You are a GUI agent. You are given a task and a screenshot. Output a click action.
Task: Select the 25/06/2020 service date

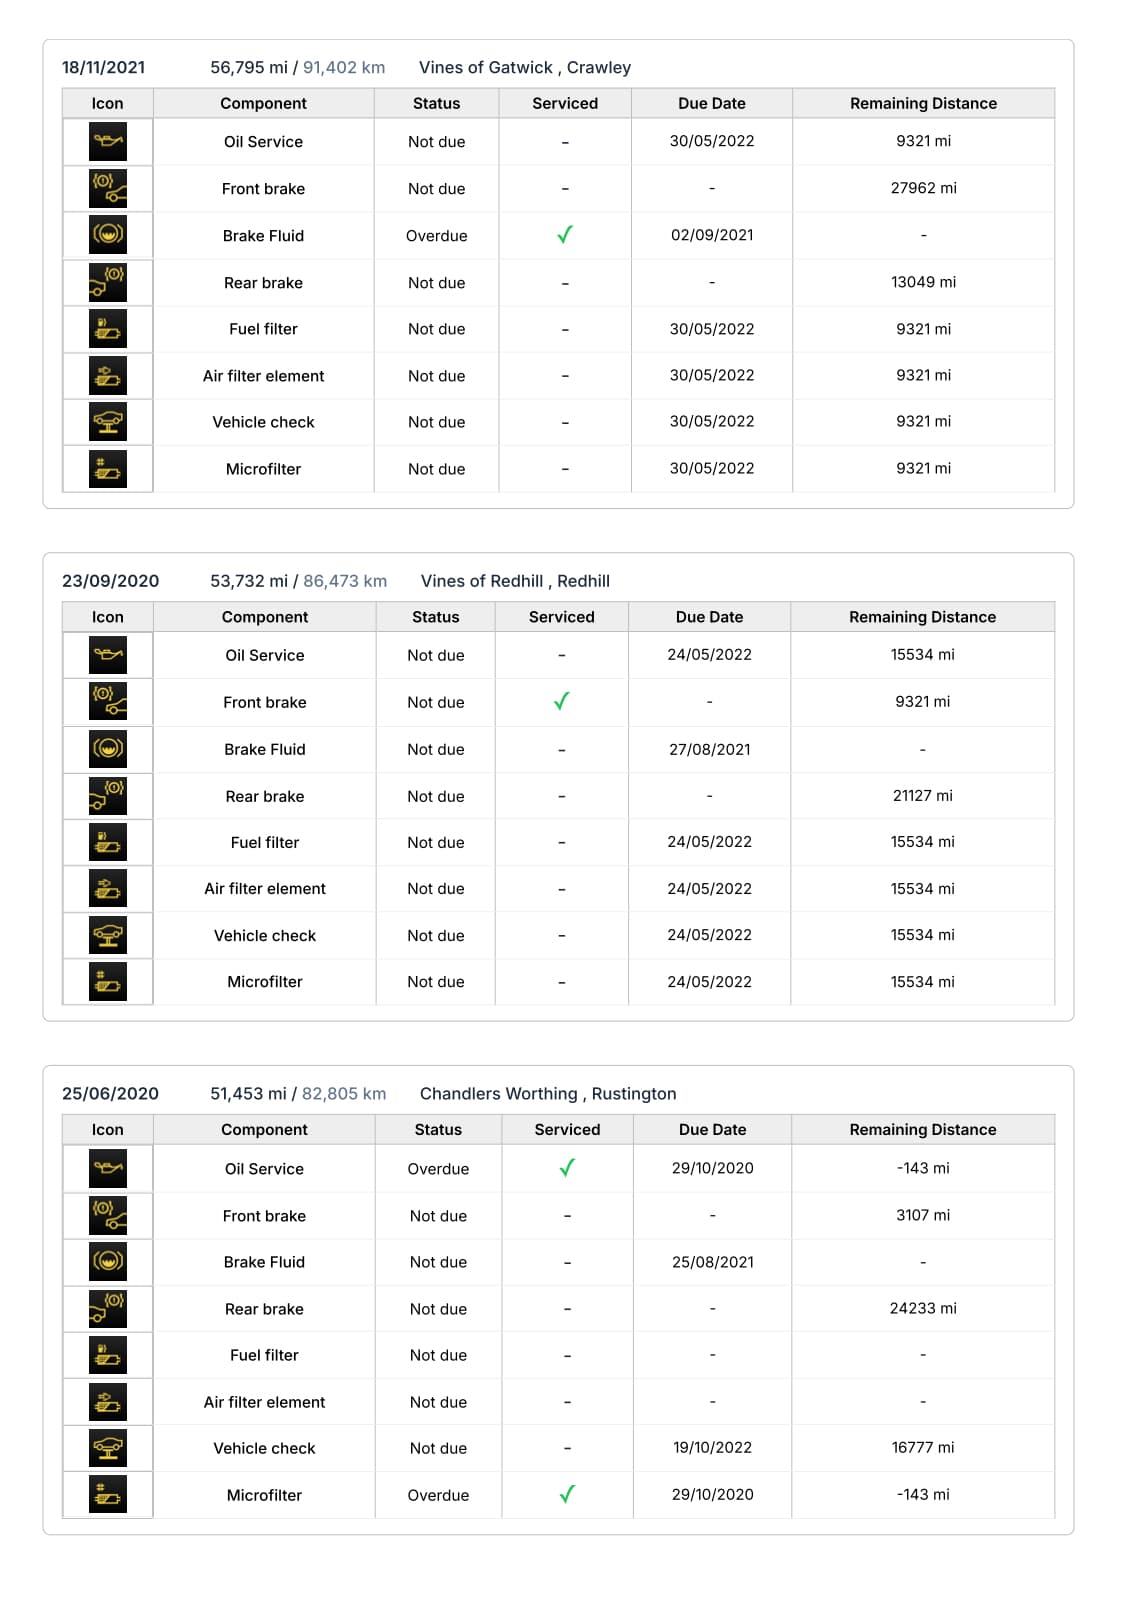(x=110, y=1094)
